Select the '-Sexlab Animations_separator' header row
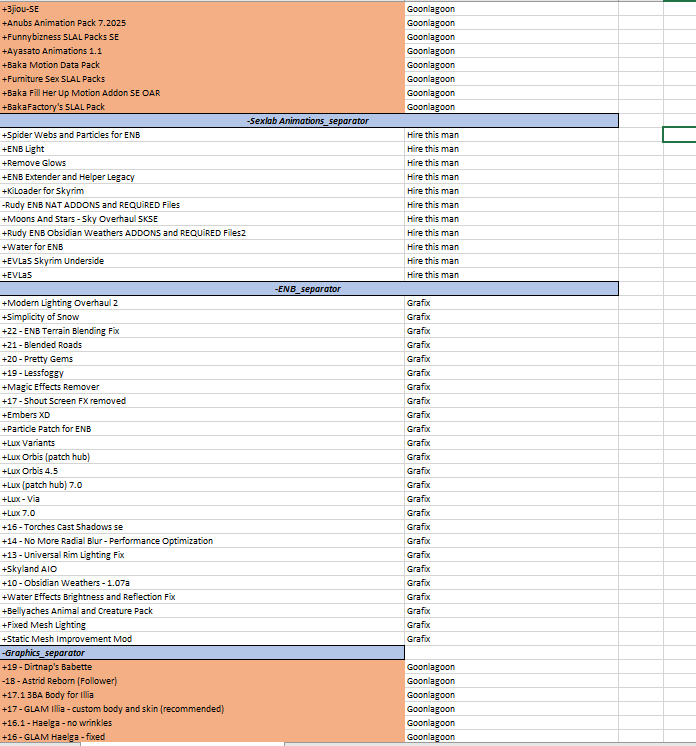 coord(309,121)
